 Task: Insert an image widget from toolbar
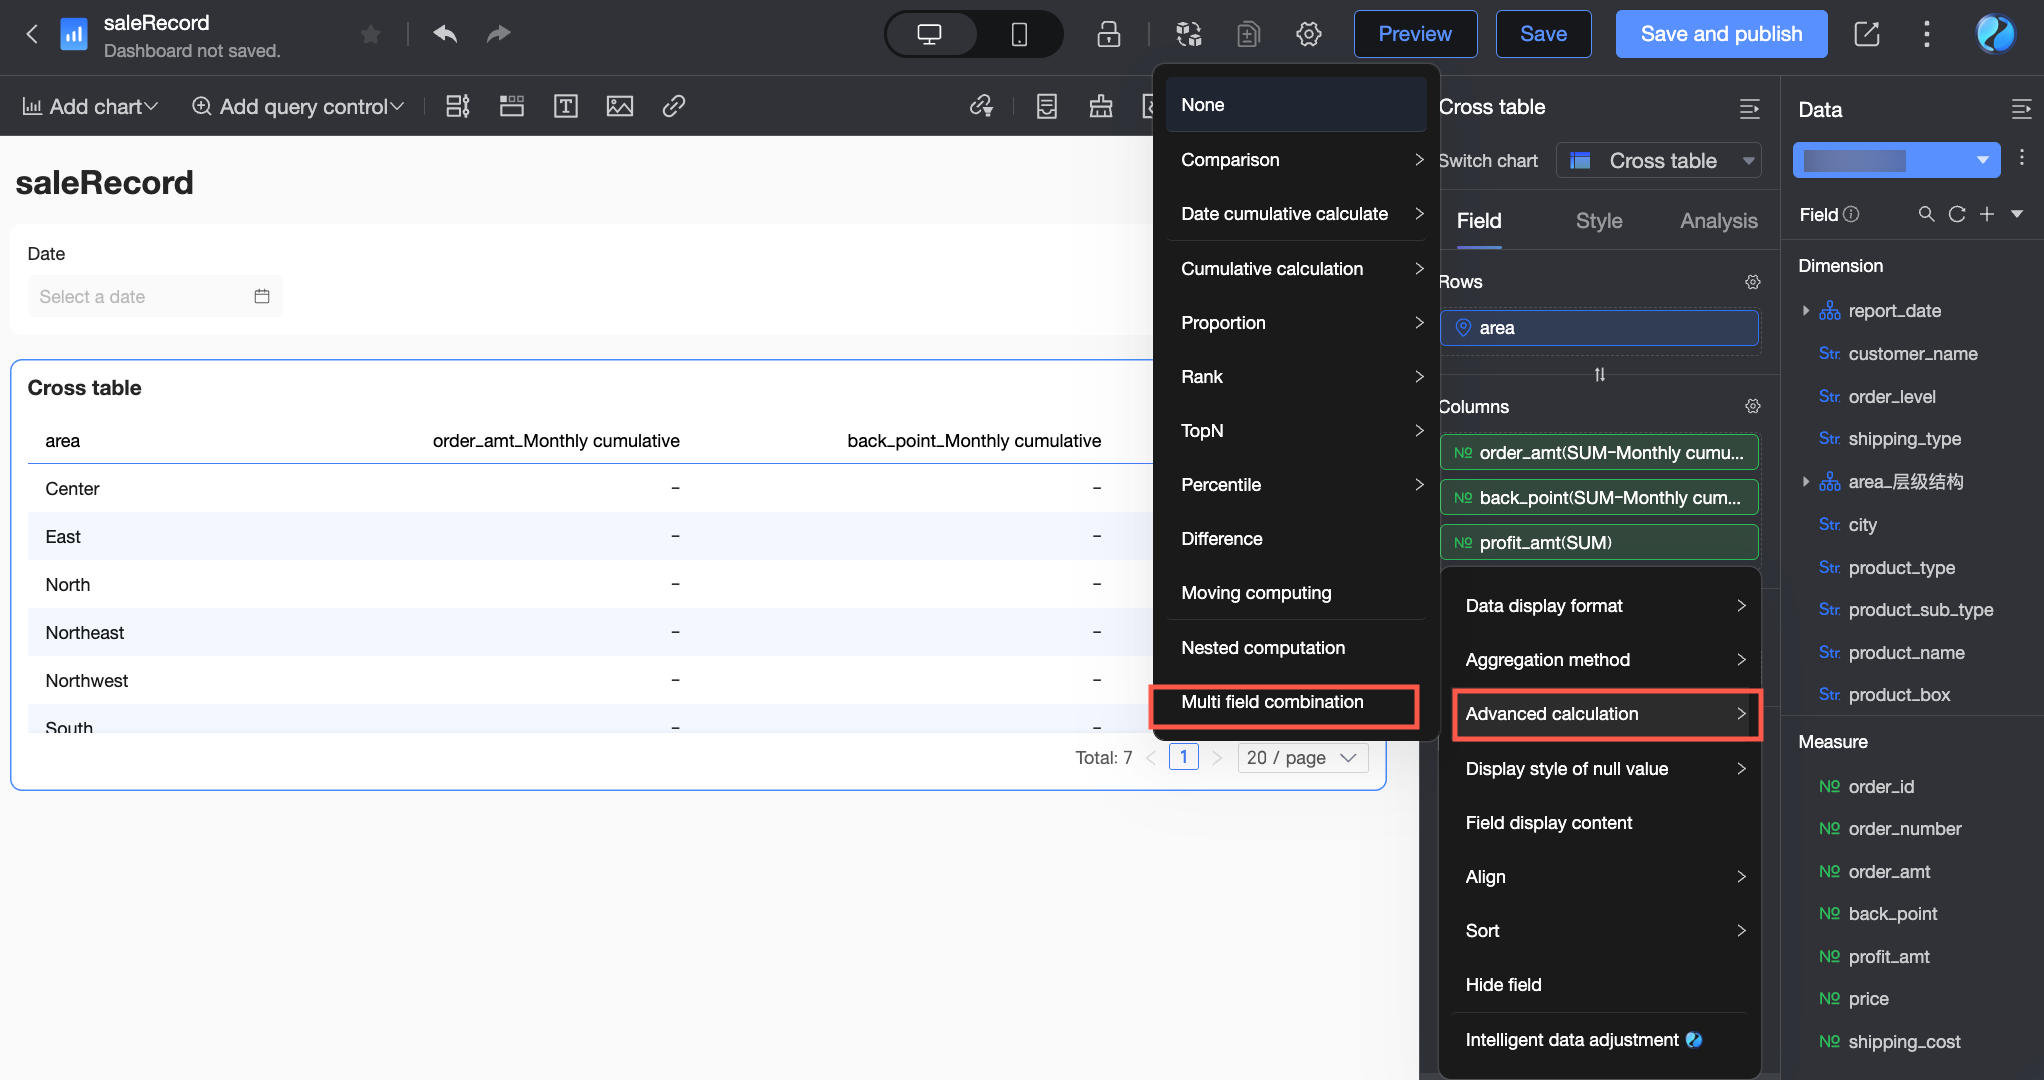point(619,106)
